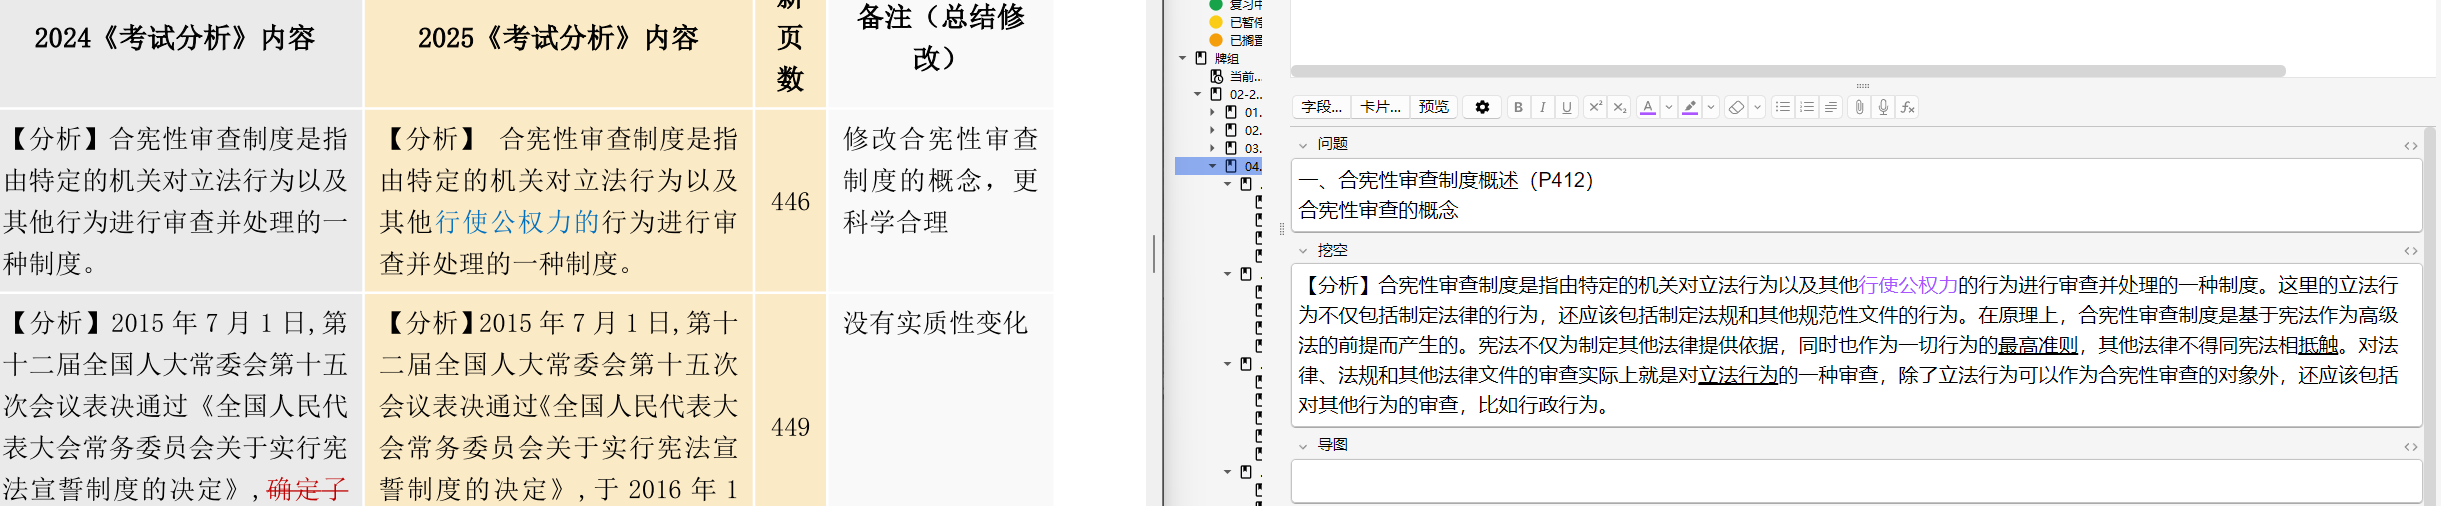This screenshot has width=2441, height=506.
Task: Toggle bold formatting in the editor
Action: click(1518, 107)
